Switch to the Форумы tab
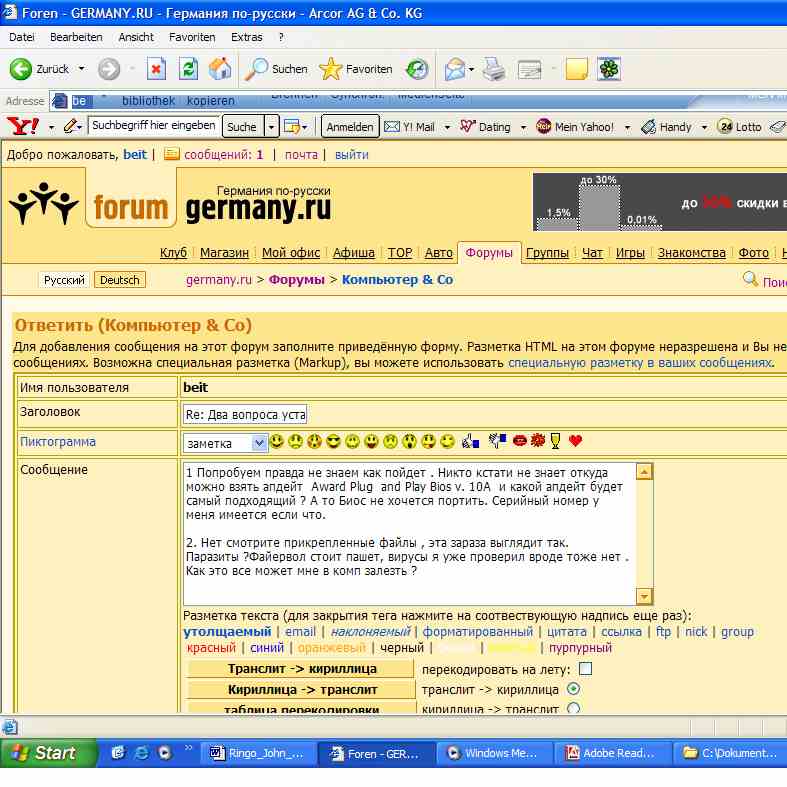787x787 pixels. pyautogui.click(x=489, y=252)
